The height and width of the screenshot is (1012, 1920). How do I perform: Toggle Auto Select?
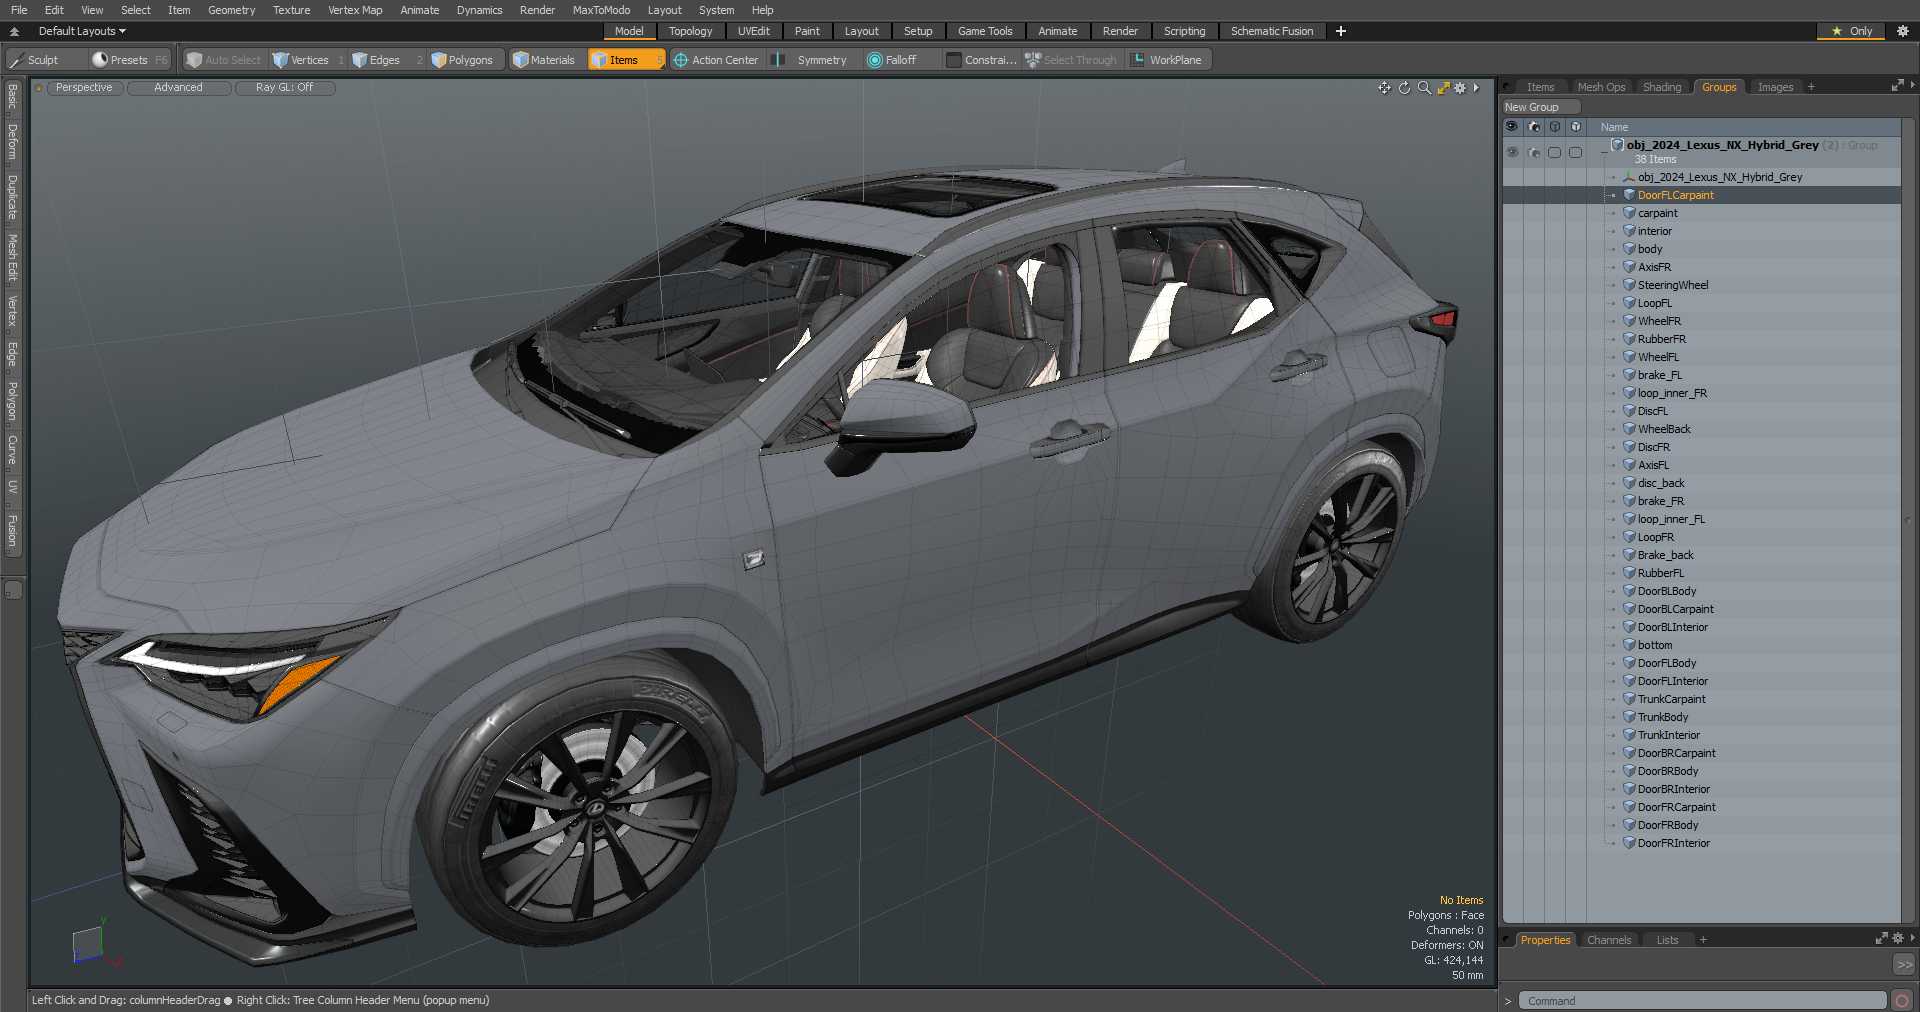click(224, 60)
